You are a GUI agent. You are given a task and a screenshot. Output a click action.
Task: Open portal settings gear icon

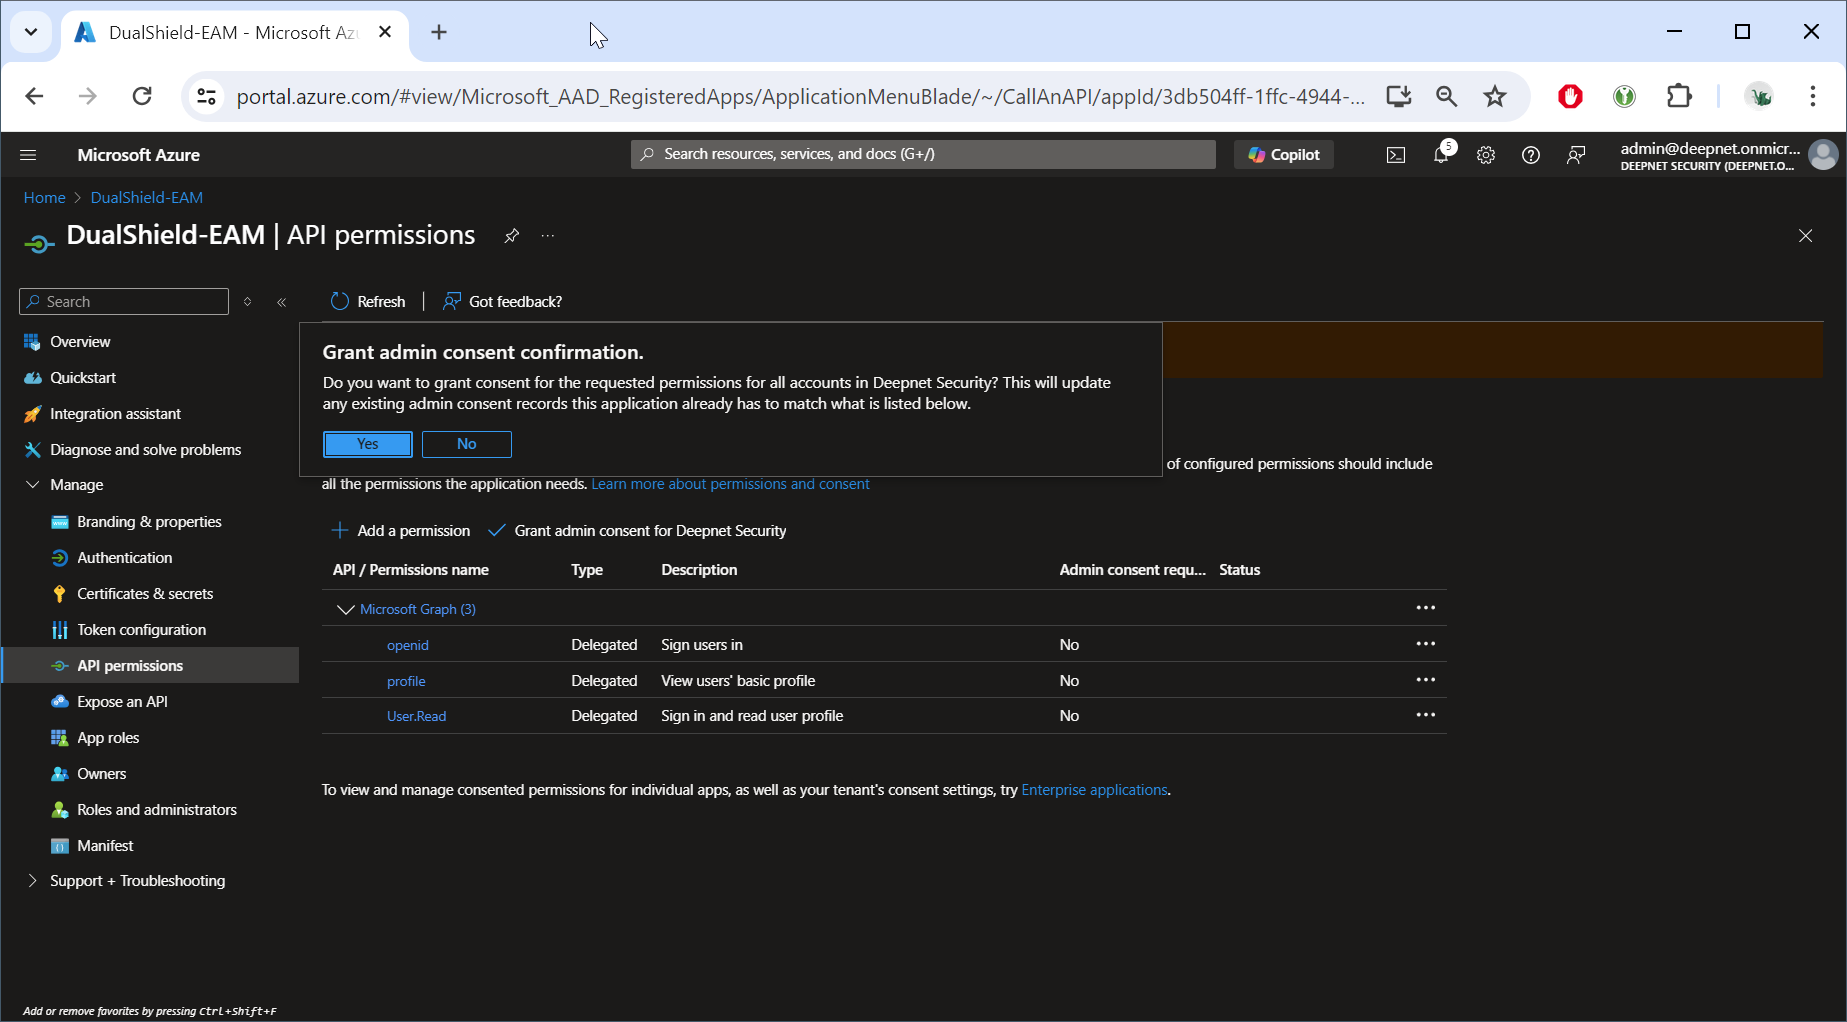click(x=1486, y=155)
